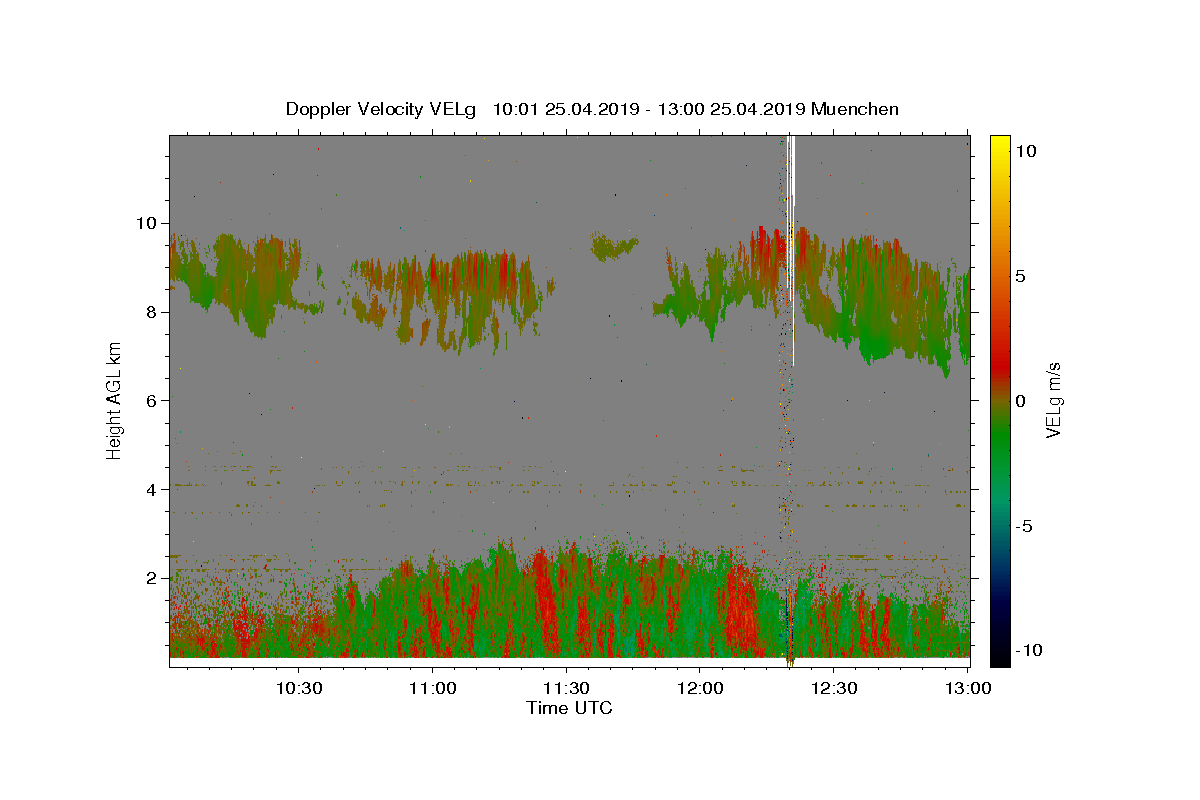Click the 'Muenchen' station name in title

point(855,109)
